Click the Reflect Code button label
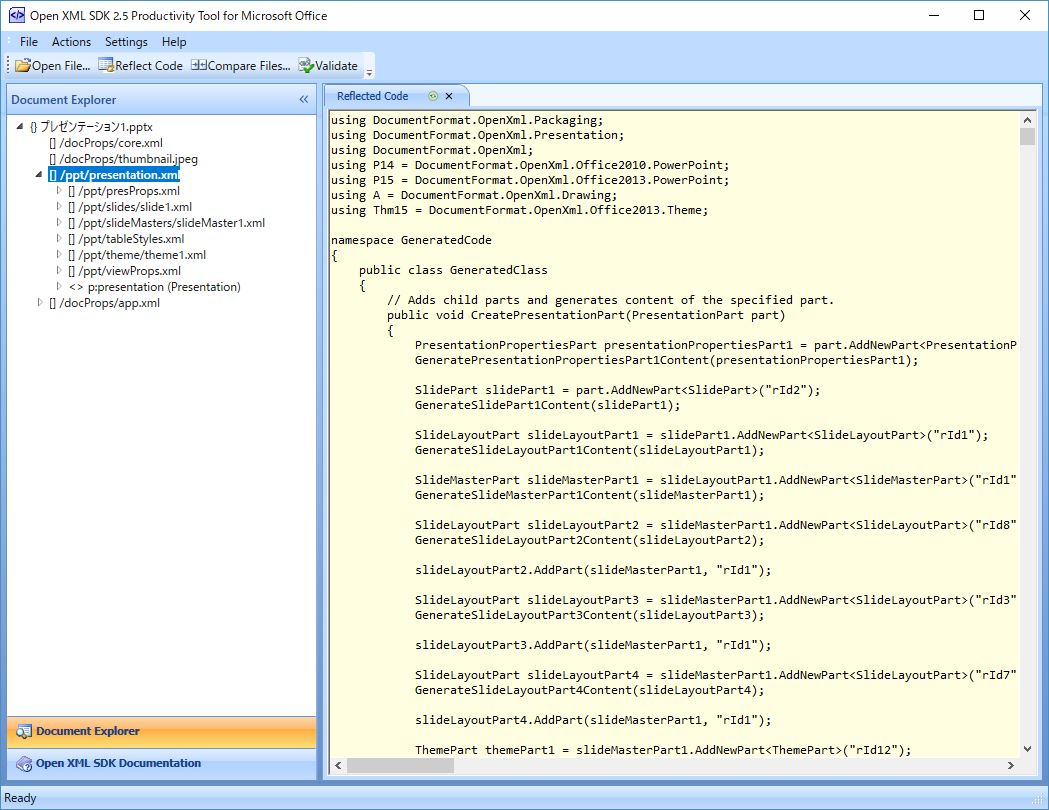Viewport: 1049px width, 810px height. (x=149, y=66)
